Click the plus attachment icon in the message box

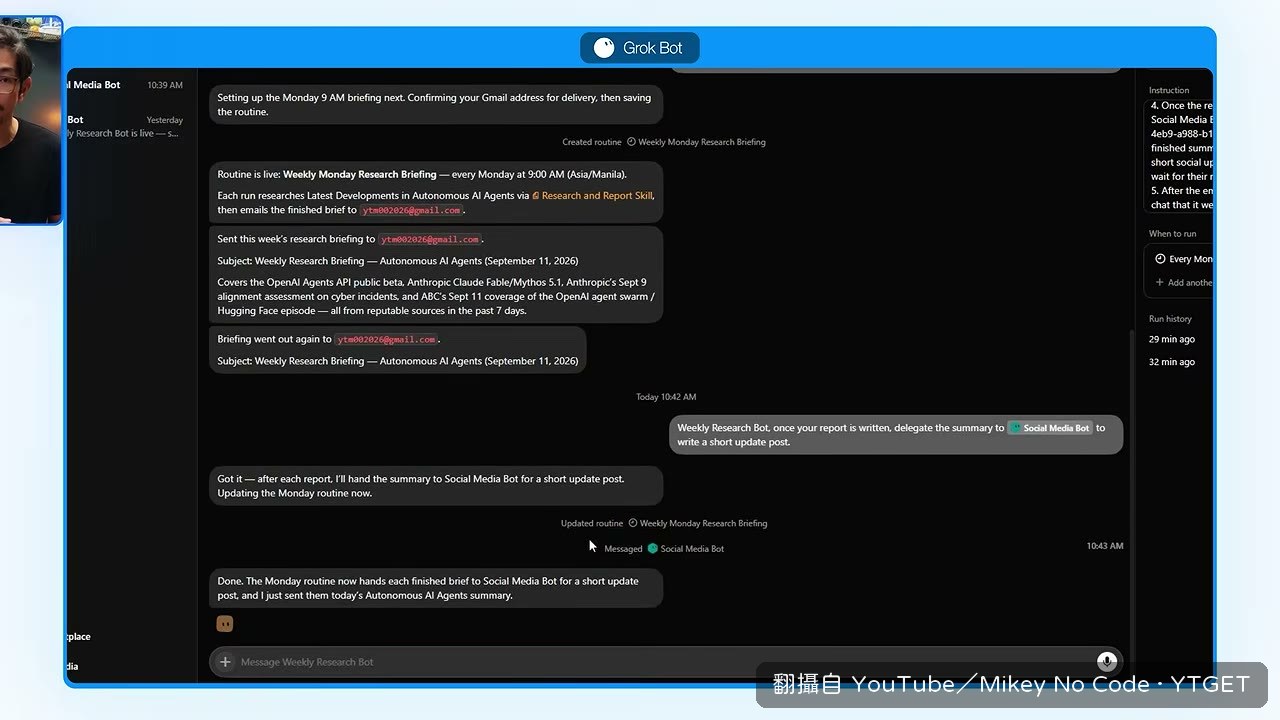(x=225, y=662)
